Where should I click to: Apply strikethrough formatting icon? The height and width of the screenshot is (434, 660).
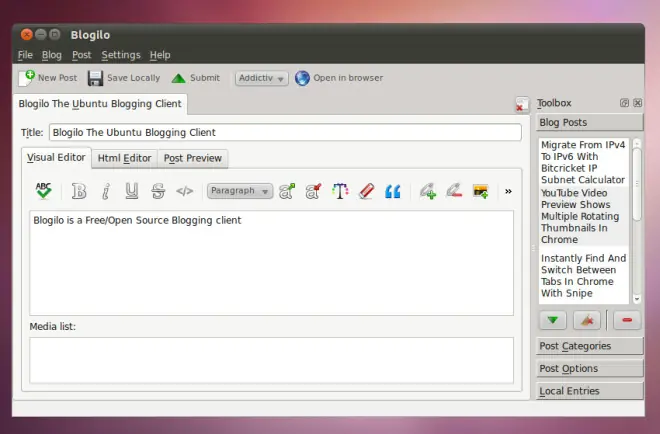click(158, 191)
